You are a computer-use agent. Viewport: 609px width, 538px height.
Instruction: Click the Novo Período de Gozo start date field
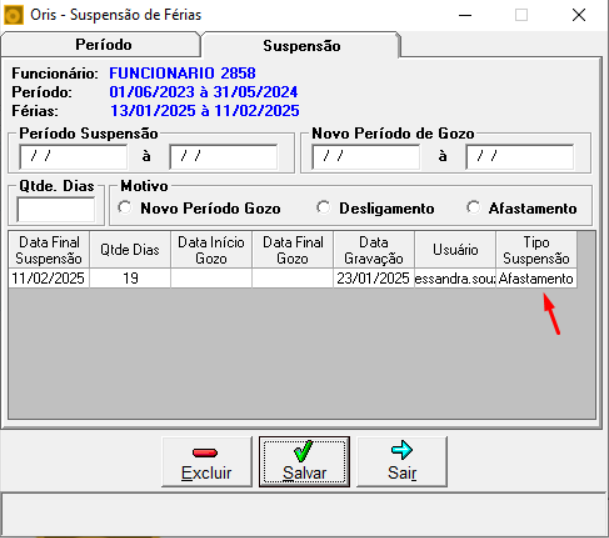pyautogui.click(x=366, y=157)
